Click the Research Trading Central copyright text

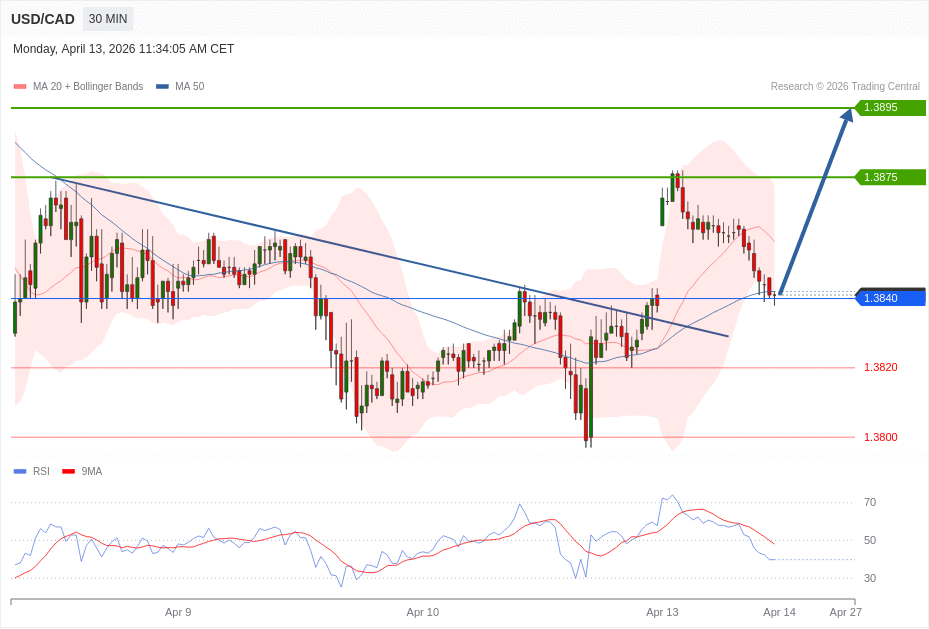(845, 87)
